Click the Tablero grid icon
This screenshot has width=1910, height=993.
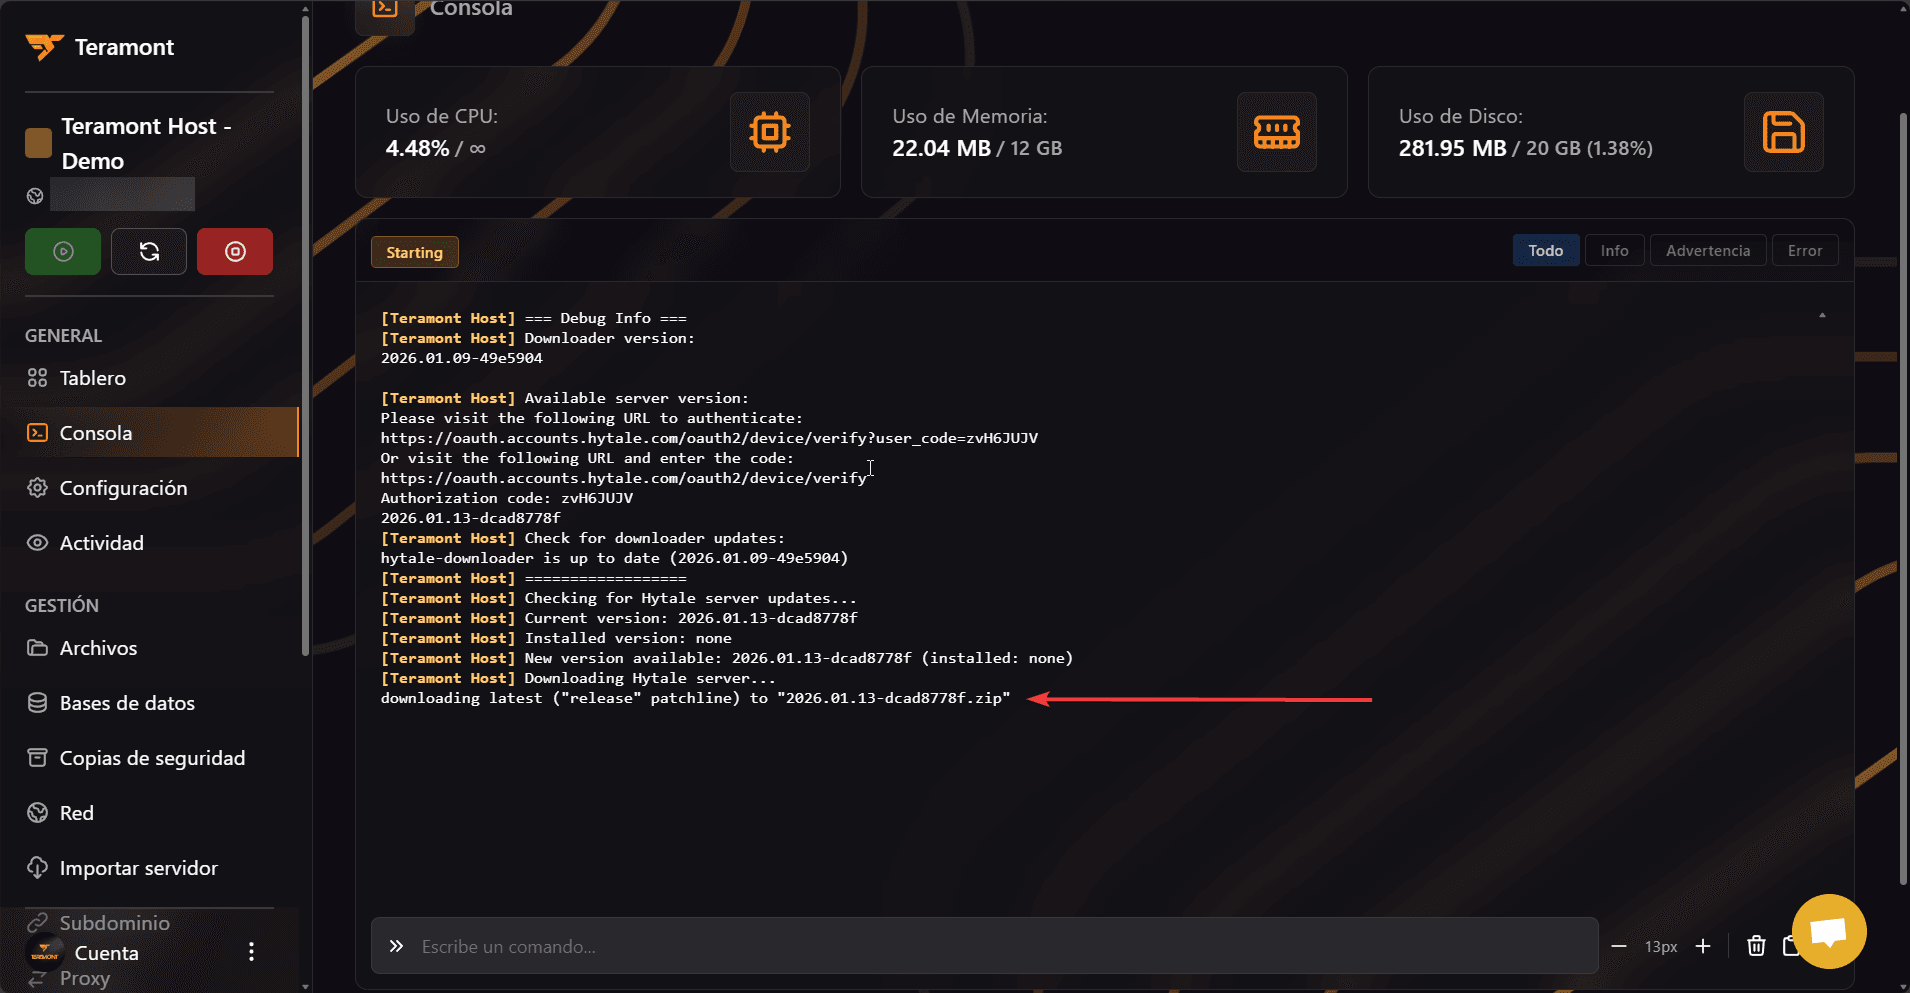37,378
